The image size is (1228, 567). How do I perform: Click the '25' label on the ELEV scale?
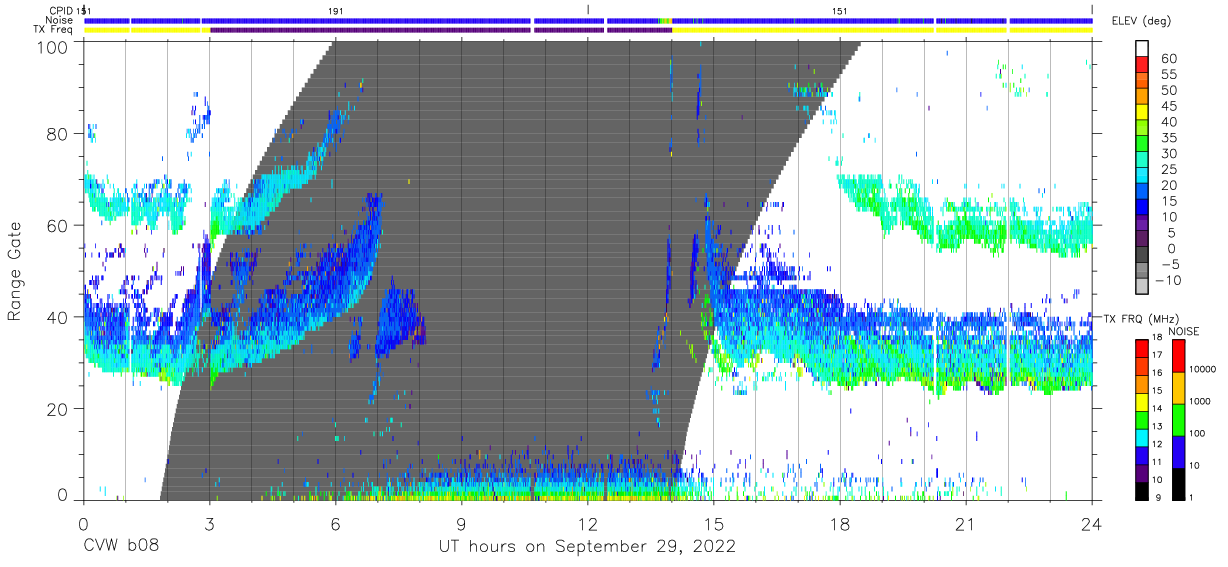coord(1167,169)
